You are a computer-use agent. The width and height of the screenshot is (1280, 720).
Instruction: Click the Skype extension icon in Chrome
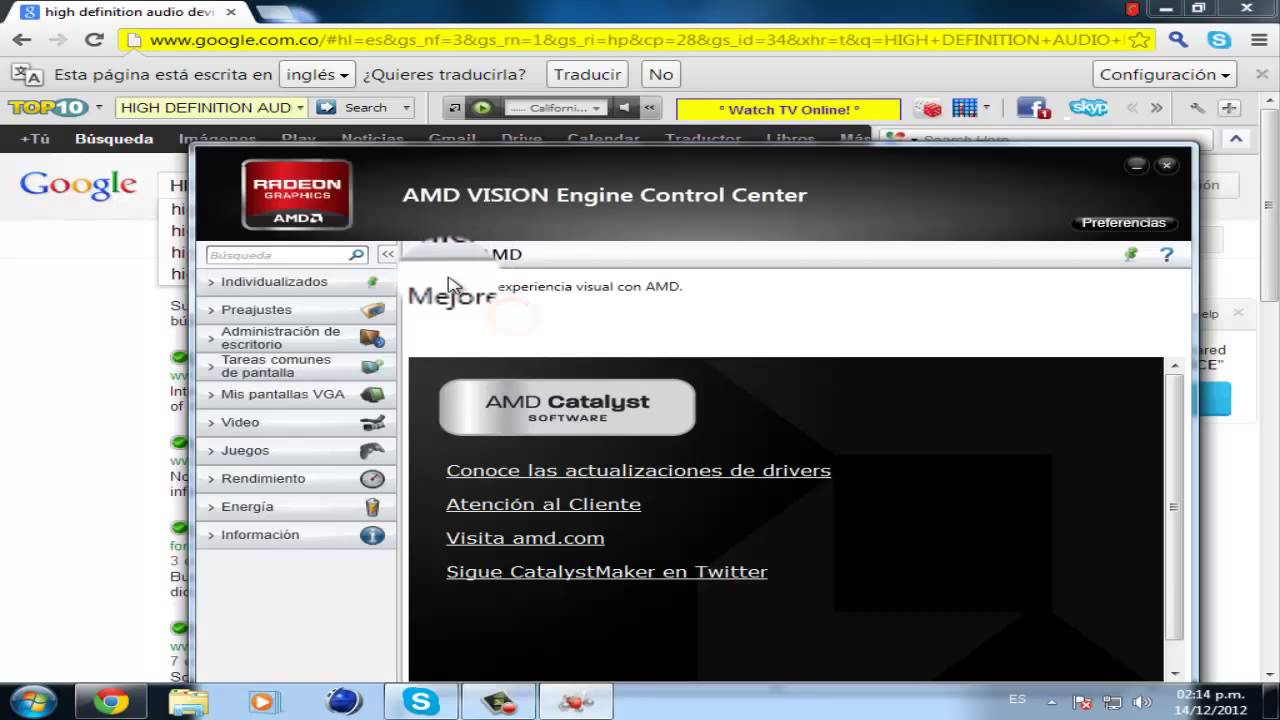(x=1218, y=40)
